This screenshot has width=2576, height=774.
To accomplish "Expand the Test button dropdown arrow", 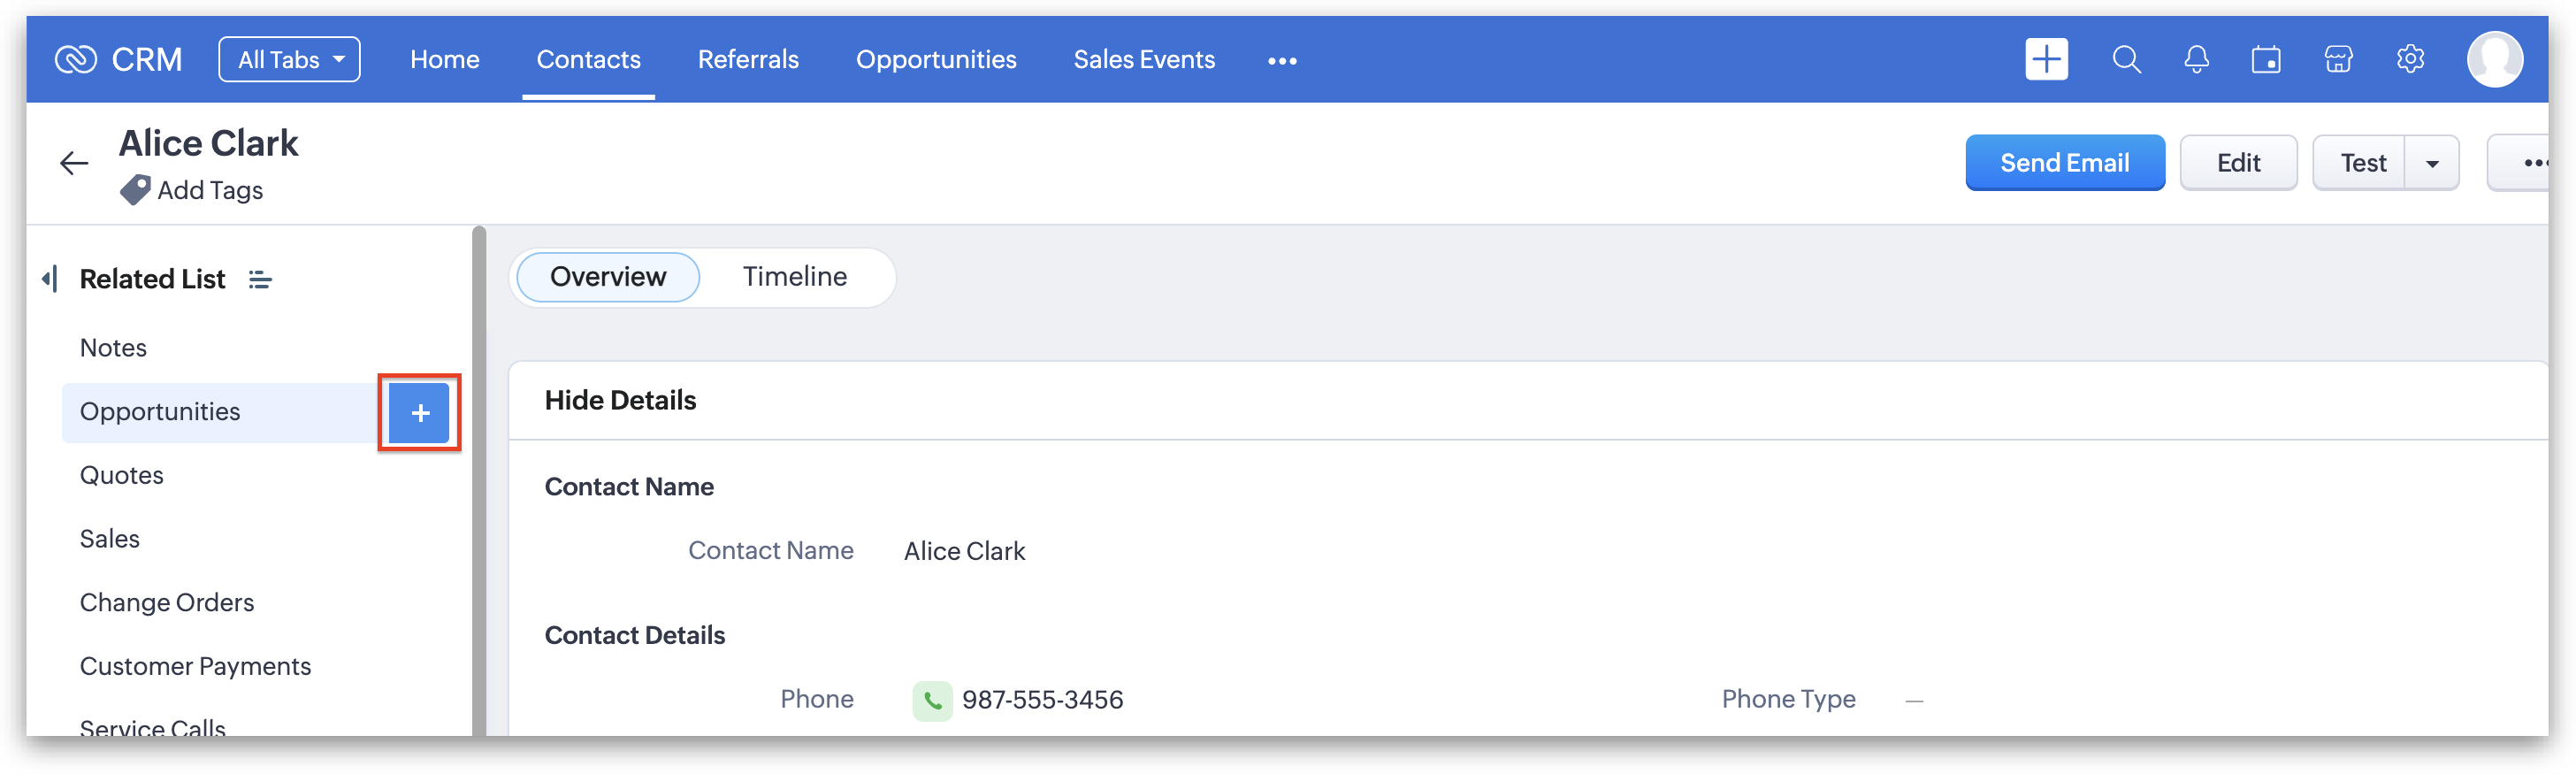I will click(x=2432, y=163).
